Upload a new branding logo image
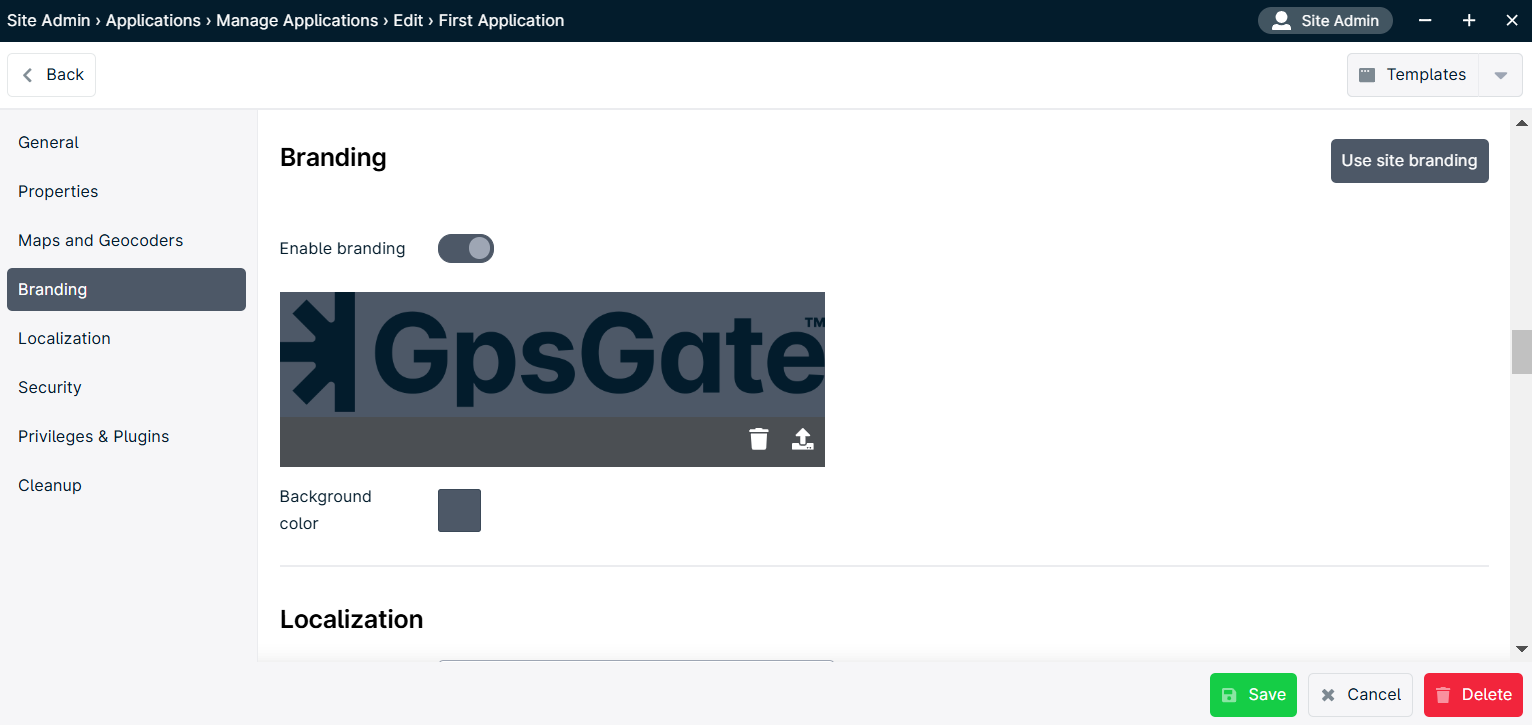Image resolution: width=1532 pixels, height=725 pixels. click(x=802, y=439)
